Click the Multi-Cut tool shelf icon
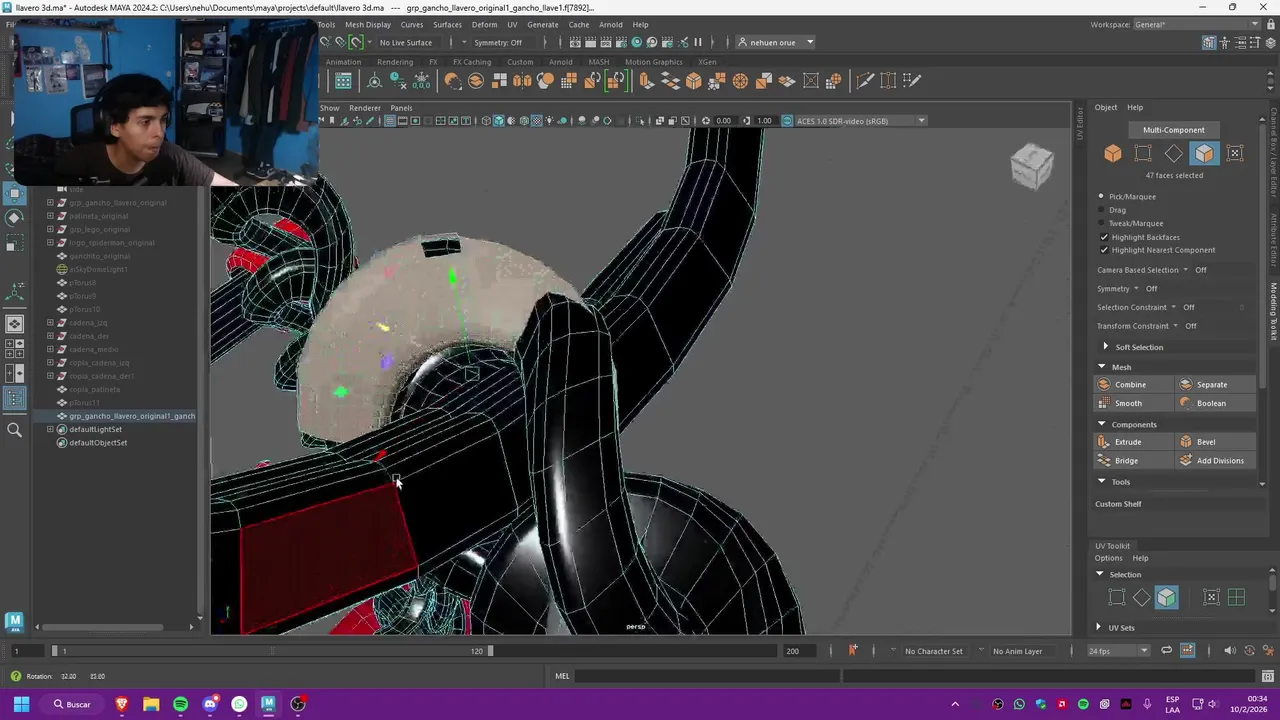Viewport: 1280px width, 720px height. pyautogui.click(x=865, y=81)
